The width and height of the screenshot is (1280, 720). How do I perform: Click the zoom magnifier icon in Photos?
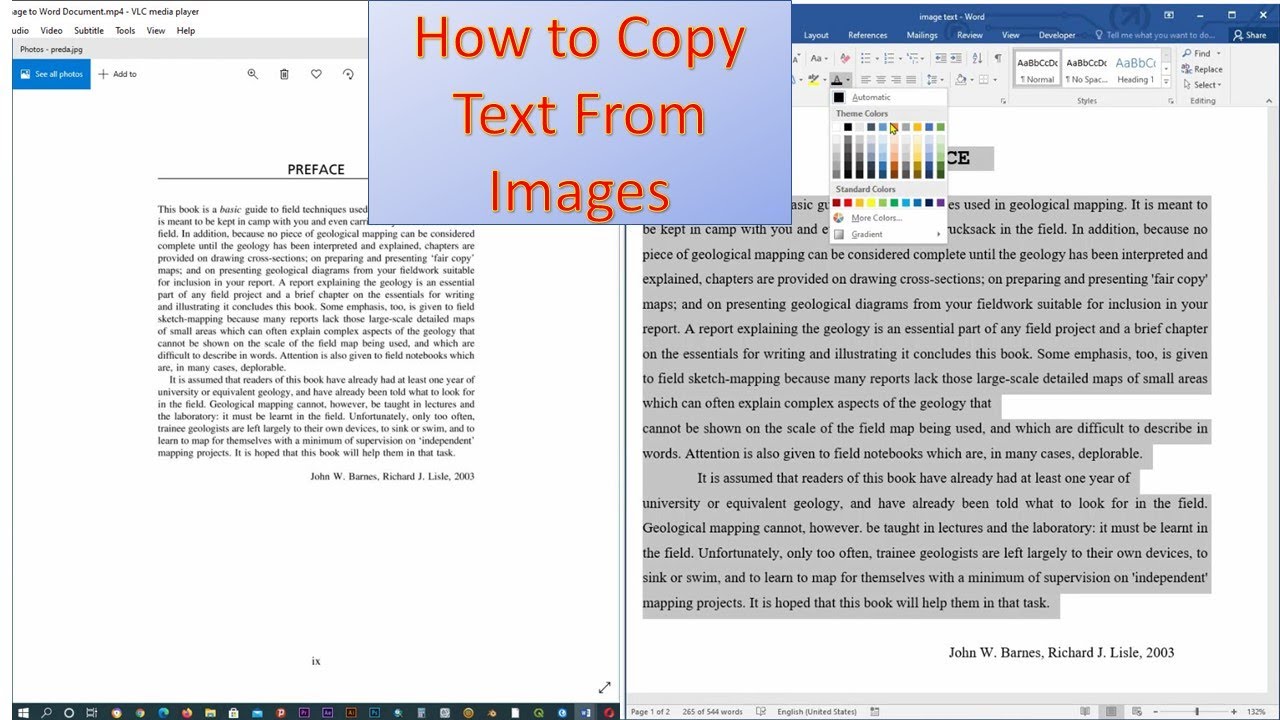coord(253,74)
